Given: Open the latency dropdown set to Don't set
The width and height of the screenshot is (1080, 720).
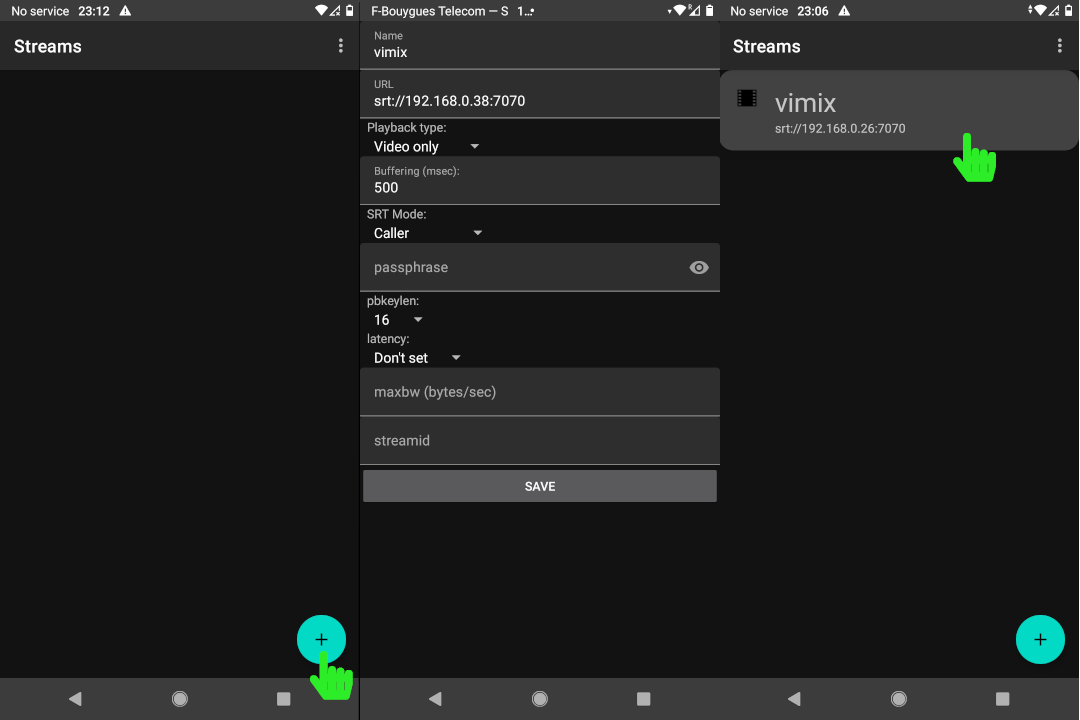Looking at the screenshot, I should [415, 357].
